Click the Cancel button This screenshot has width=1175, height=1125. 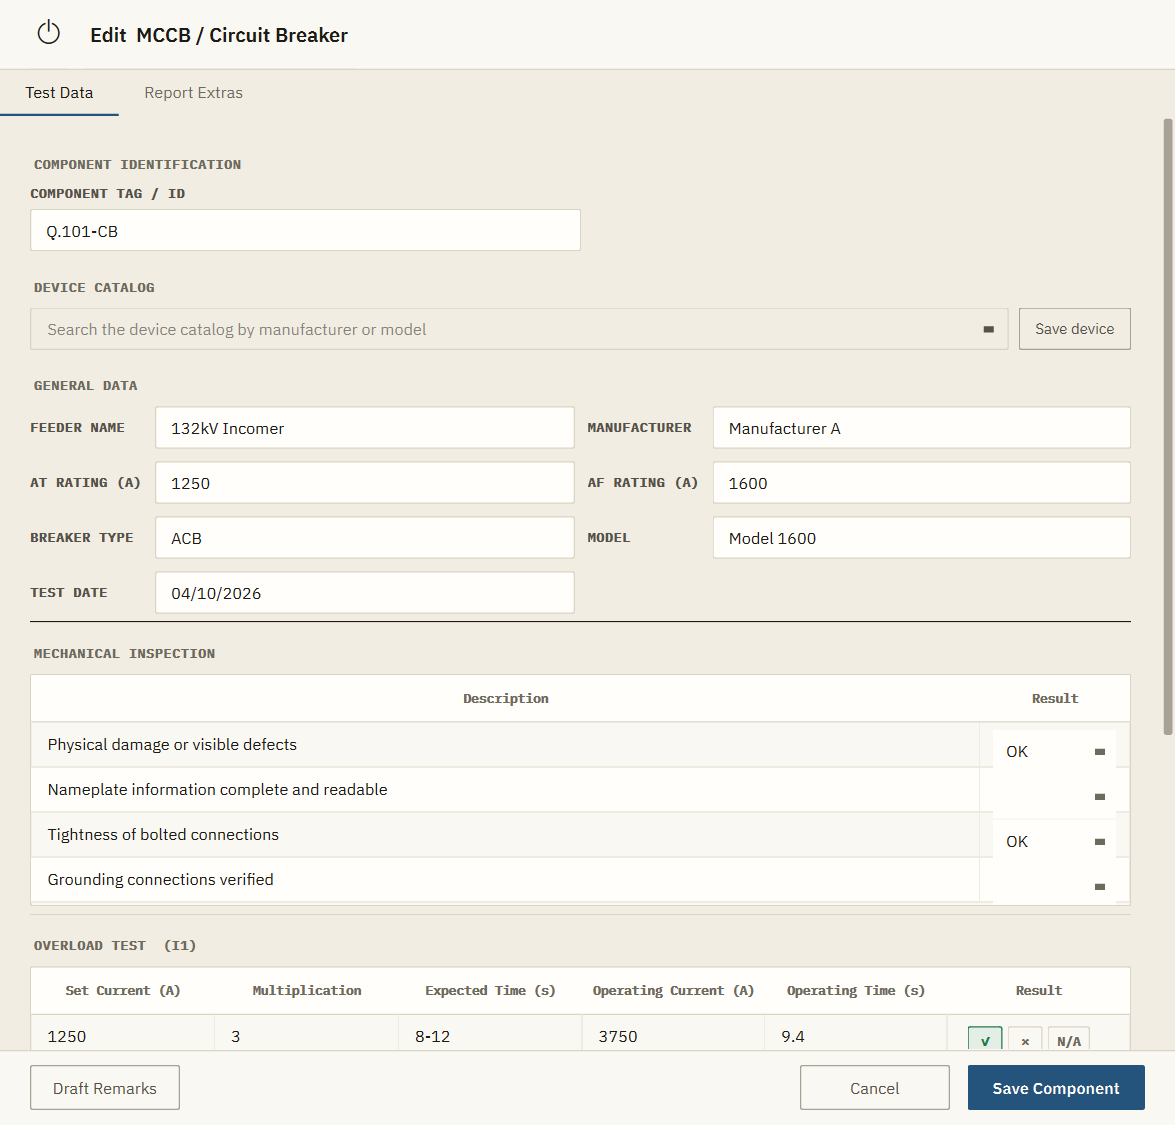point(875,1088)
